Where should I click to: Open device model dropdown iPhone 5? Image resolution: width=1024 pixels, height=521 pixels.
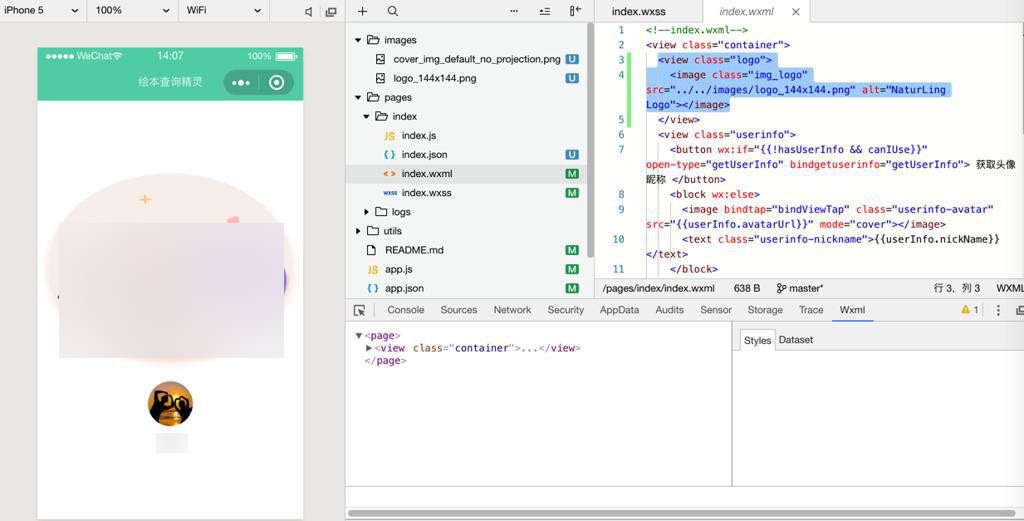42,10
